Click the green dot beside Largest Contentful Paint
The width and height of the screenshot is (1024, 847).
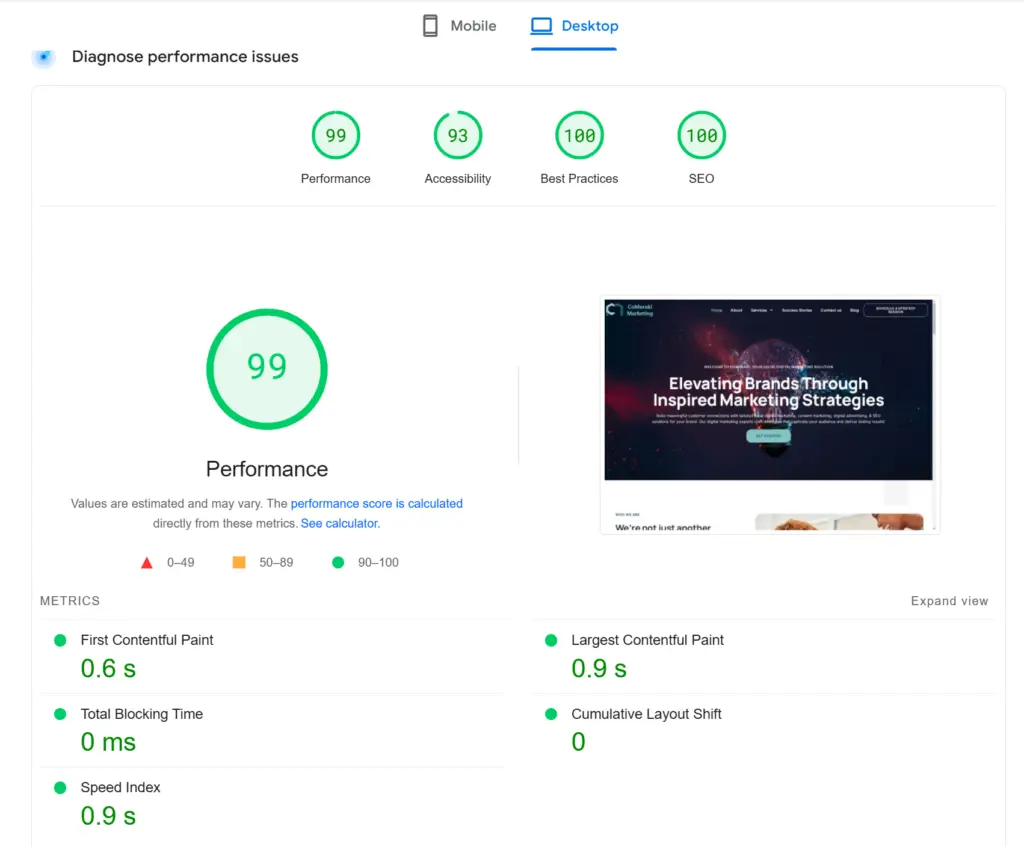click(551, 641)
